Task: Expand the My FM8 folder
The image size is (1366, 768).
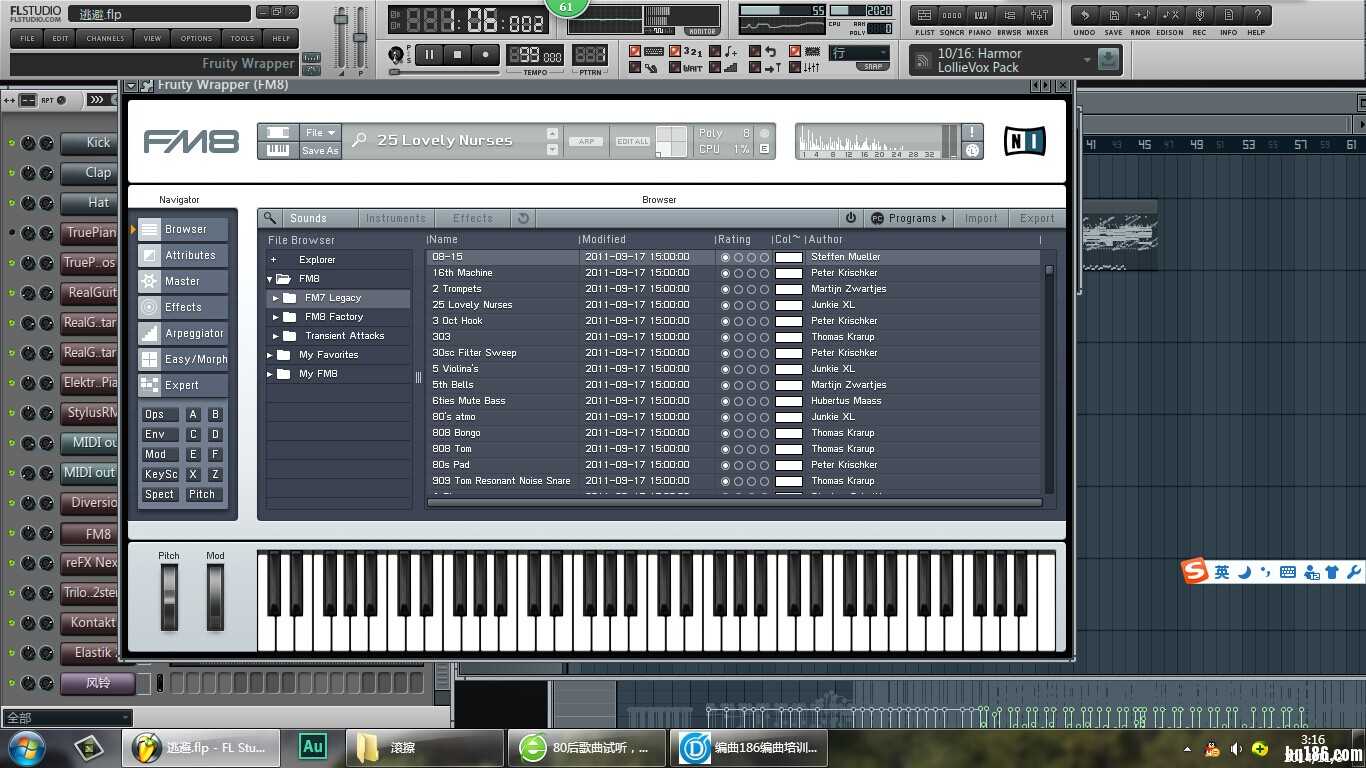Action: (x=270, y=374)
